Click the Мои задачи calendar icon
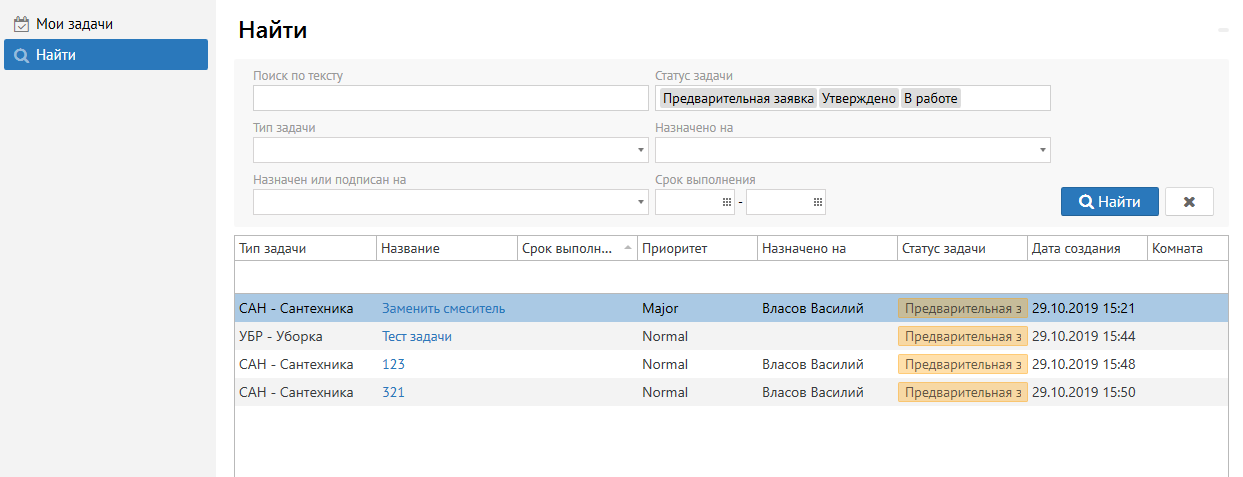 point(21,23)
